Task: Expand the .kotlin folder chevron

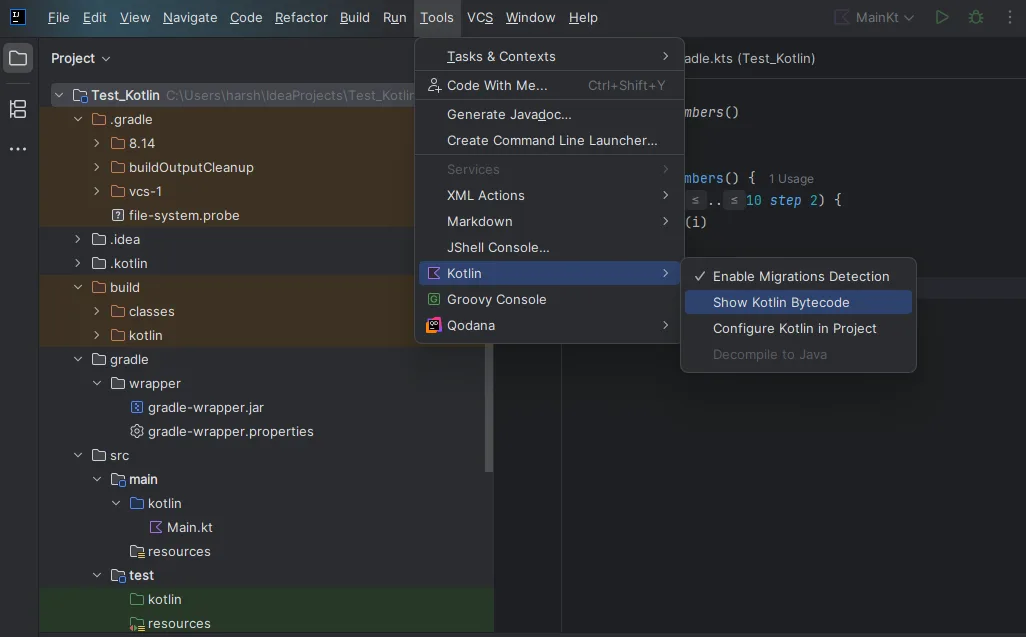Action: (78, 263)
